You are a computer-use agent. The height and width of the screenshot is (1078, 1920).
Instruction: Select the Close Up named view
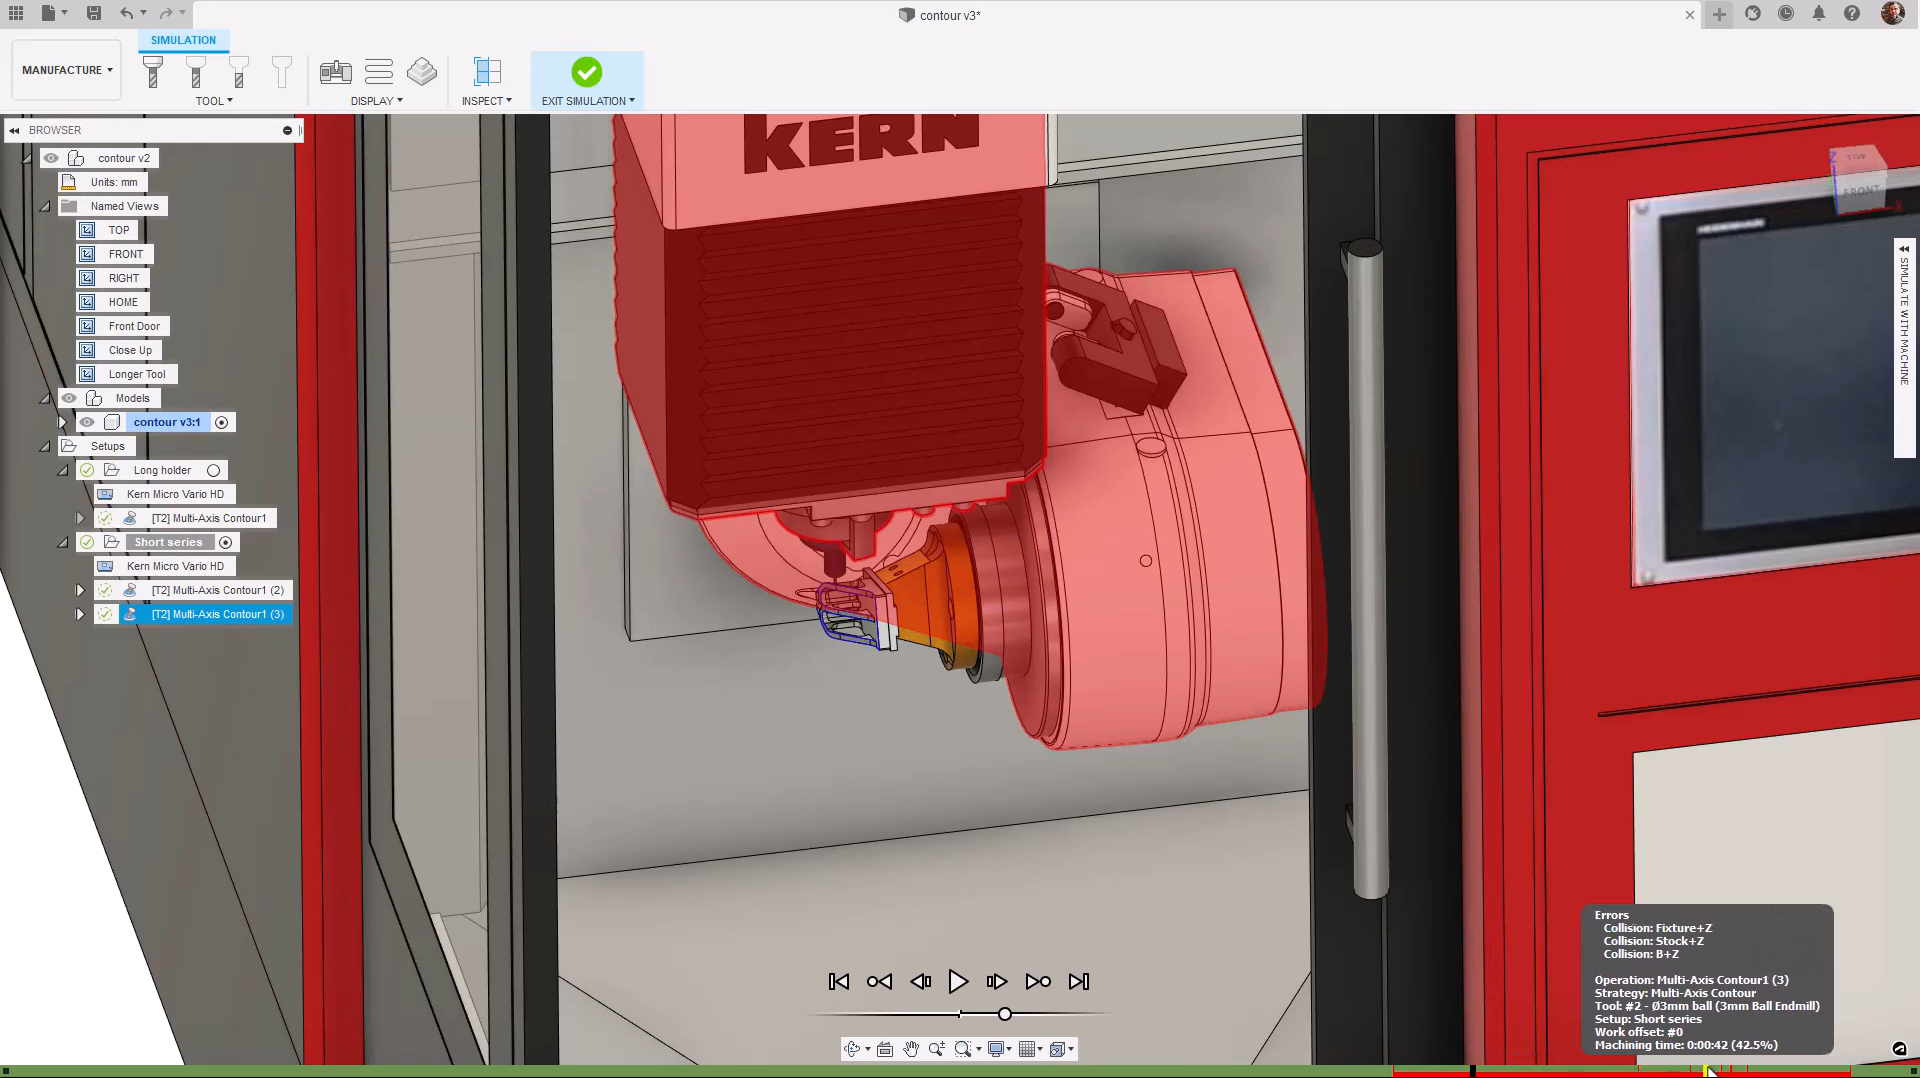pyautogui.click(x=130, y=350)
